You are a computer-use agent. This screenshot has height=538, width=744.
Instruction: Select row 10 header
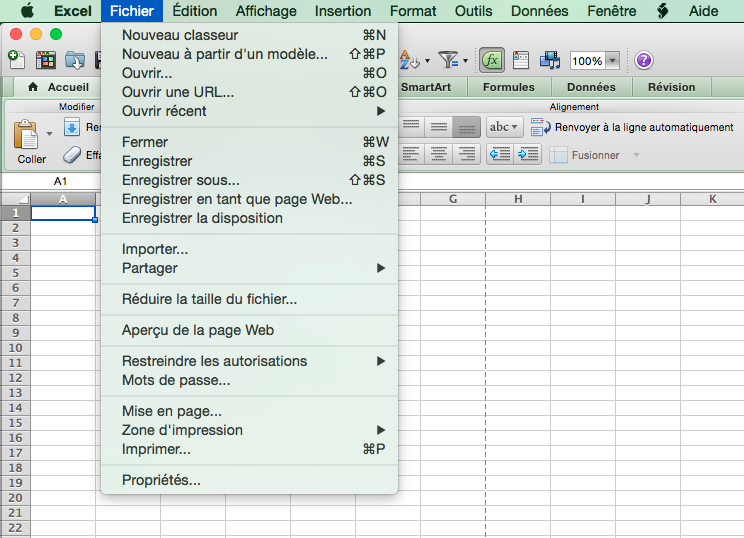(15, 348)
